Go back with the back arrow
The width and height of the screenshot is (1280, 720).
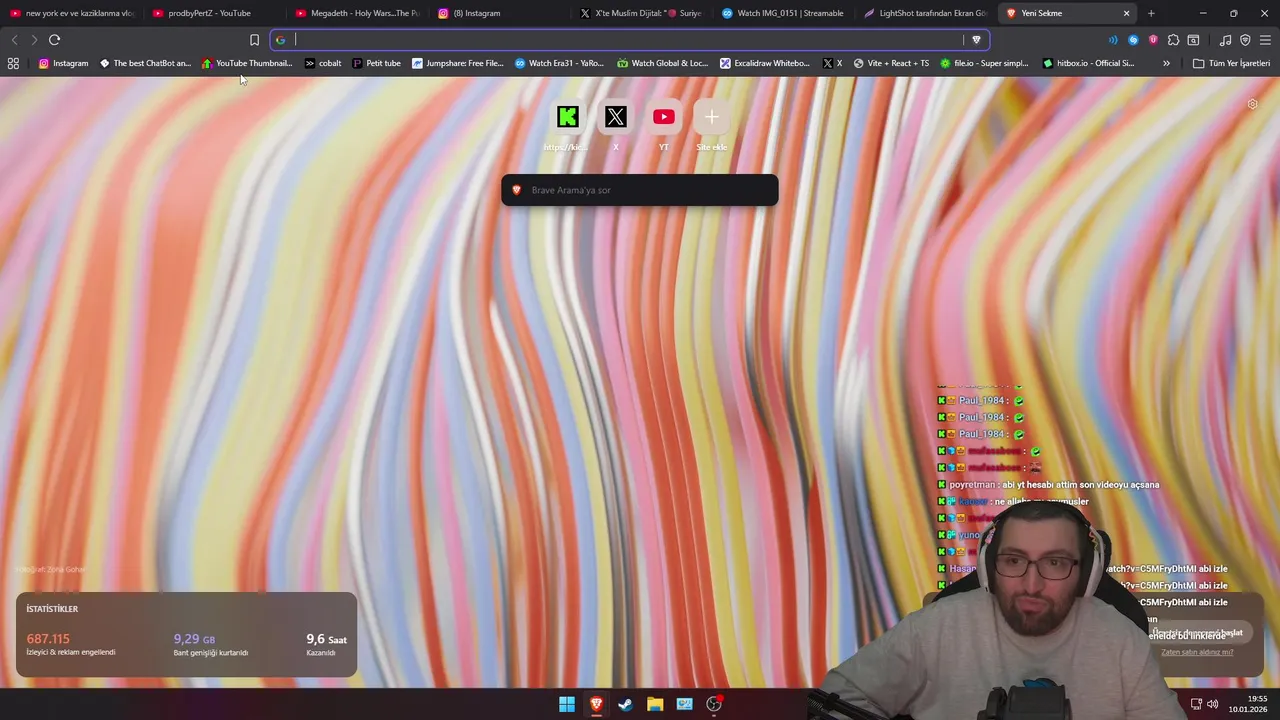[x=14, y=40]
